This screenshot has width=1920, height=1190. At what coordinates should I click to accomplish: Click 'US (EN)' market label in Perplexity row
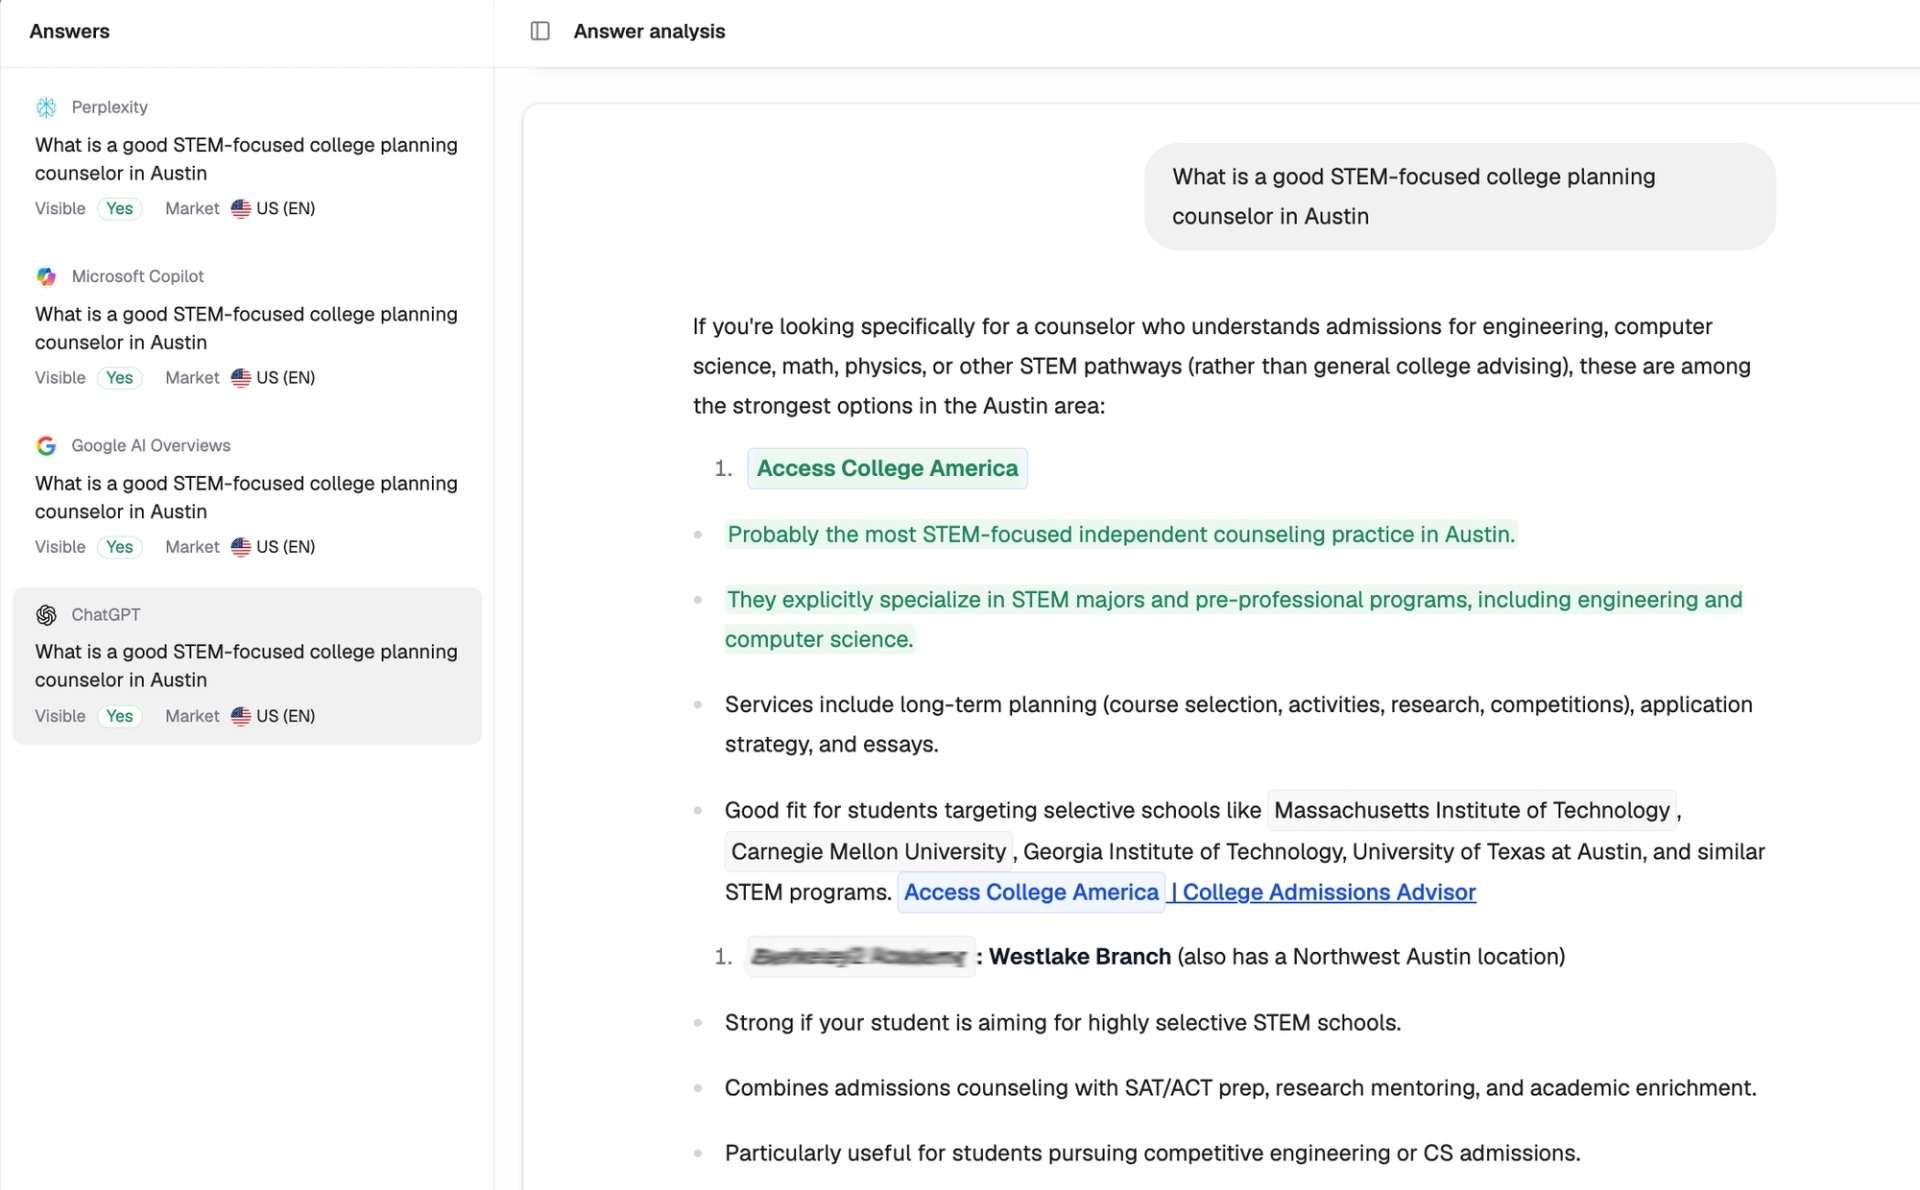tap(285, 208)
